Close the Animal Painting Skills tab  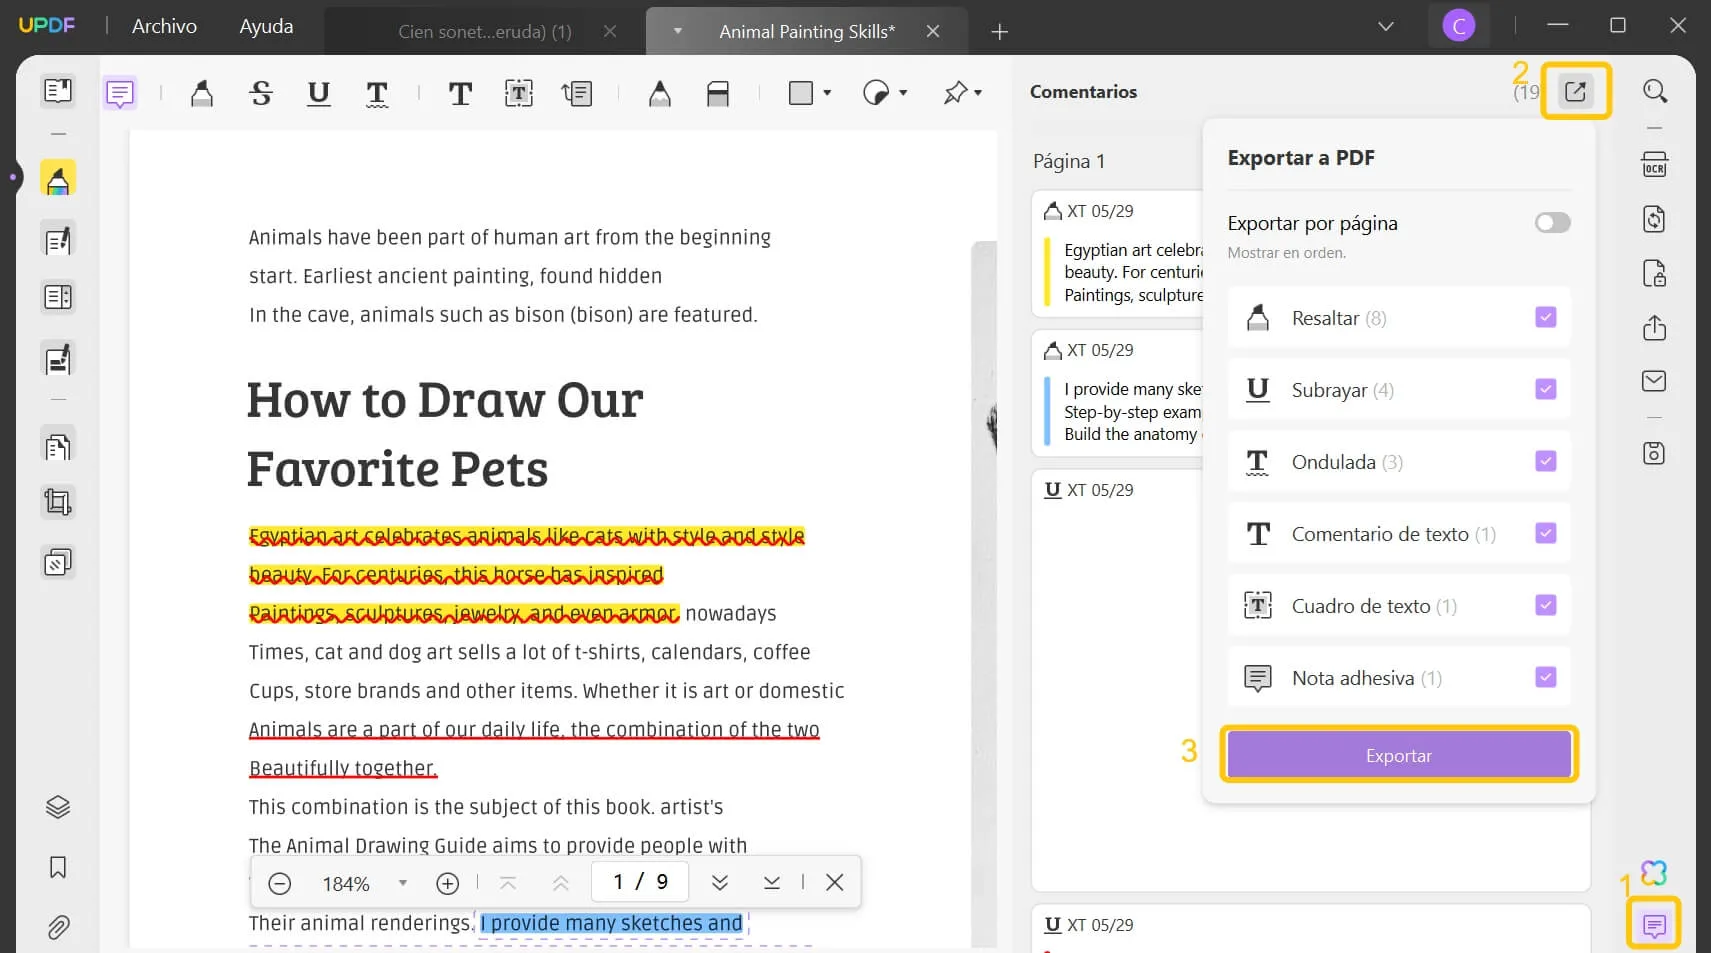(x=933, y=31)
